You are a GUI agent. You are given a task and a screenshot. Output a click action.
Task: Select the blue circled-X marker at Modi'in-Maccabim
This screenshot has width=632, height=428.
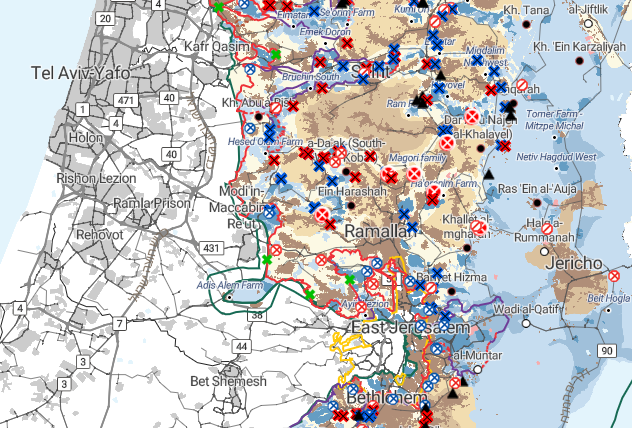[269, 212]
